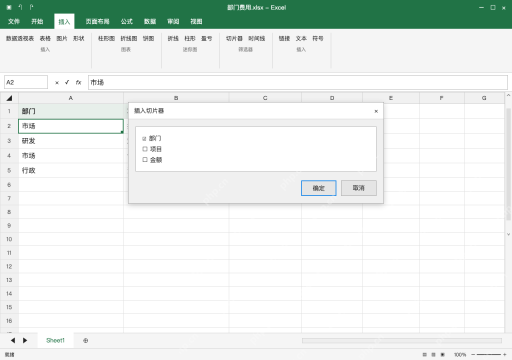
Task: Insert a 数据透视表 from the ribbon
Action: pyautogui.click(x=20, y=39)
